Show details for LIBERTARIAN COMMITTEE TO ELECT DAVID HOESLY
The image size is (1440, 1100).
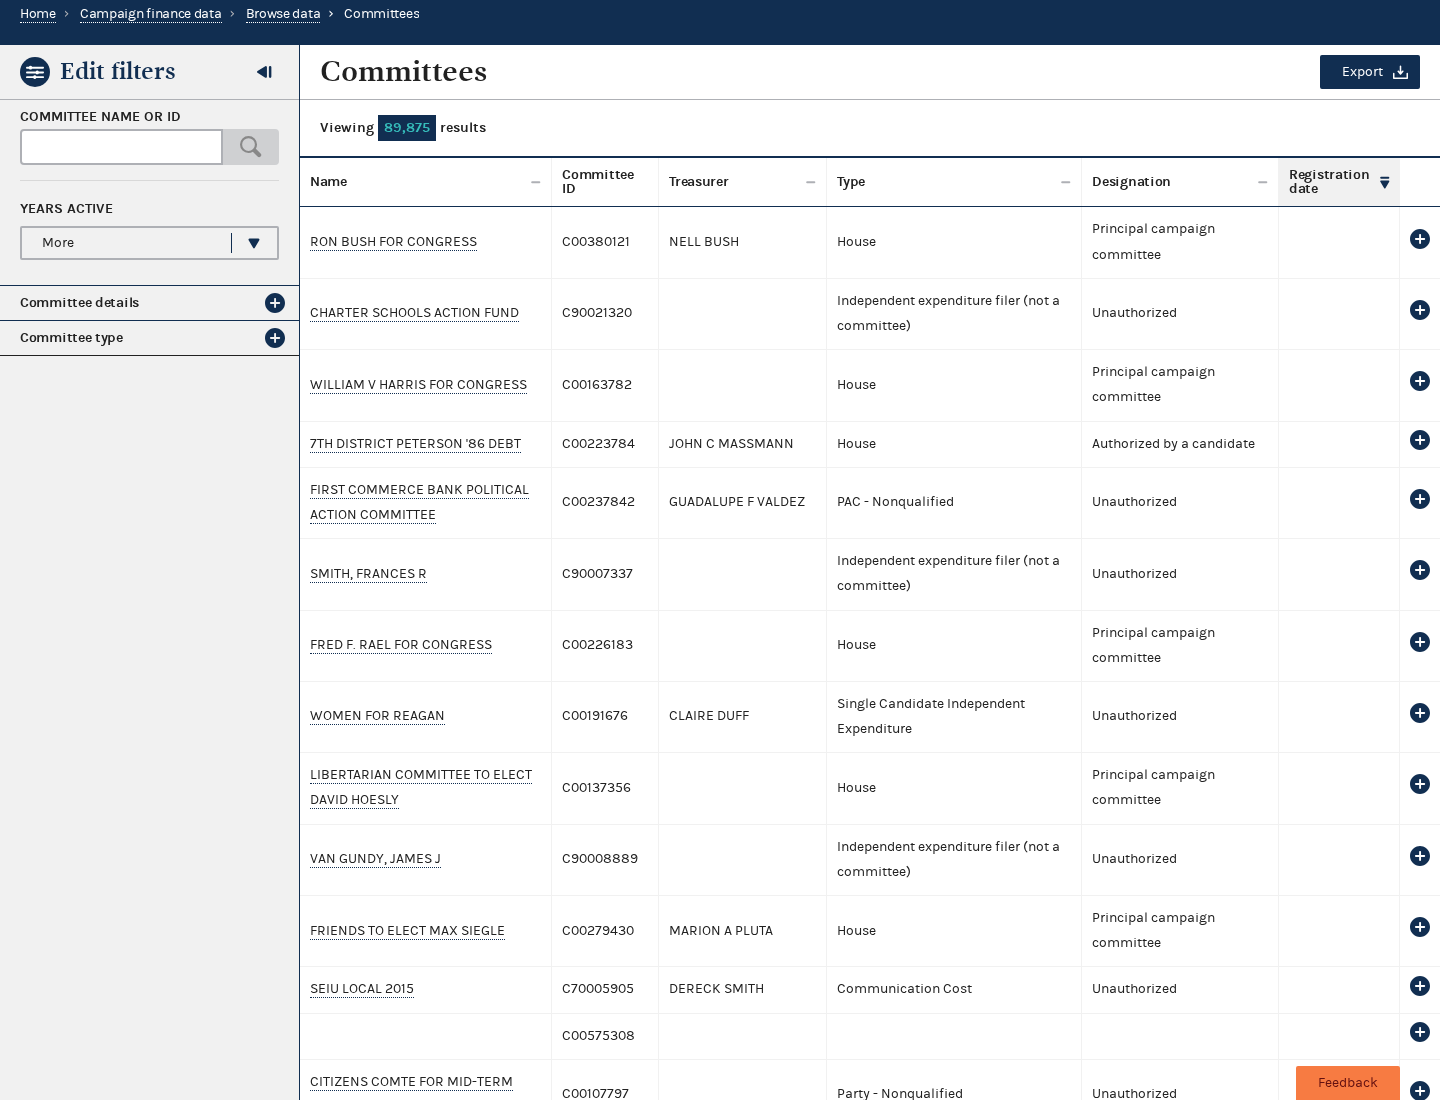click(1420, 784)
